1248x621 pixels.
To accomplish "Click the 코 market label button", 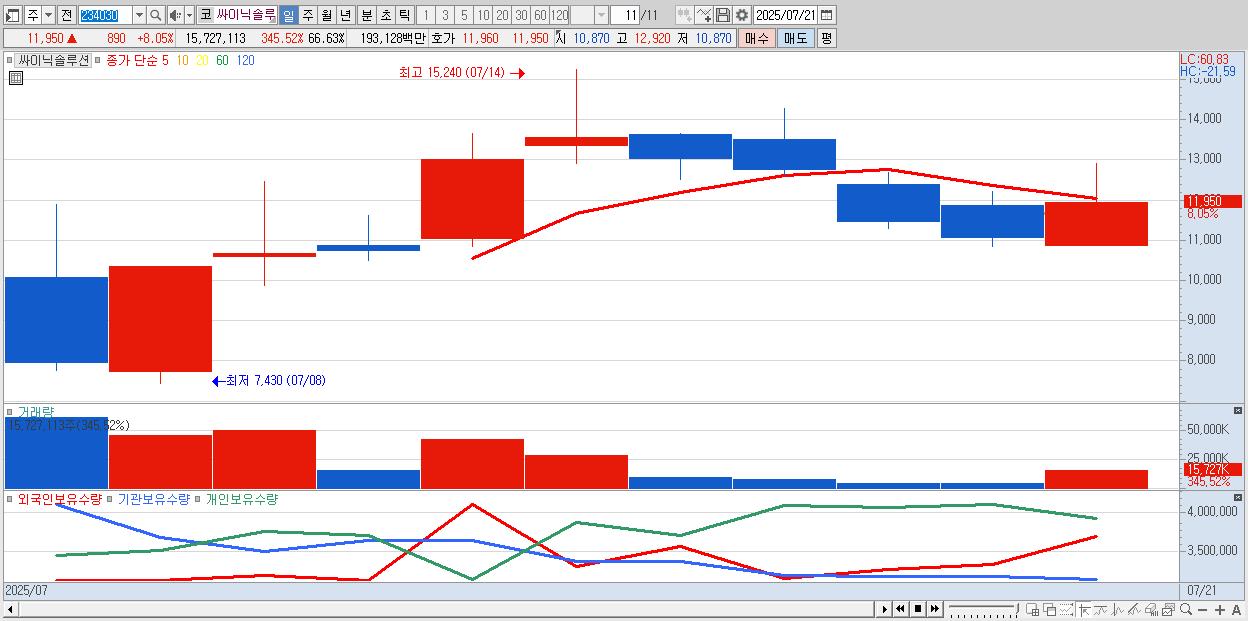I will pyautogui.click(x=205, y=15).
